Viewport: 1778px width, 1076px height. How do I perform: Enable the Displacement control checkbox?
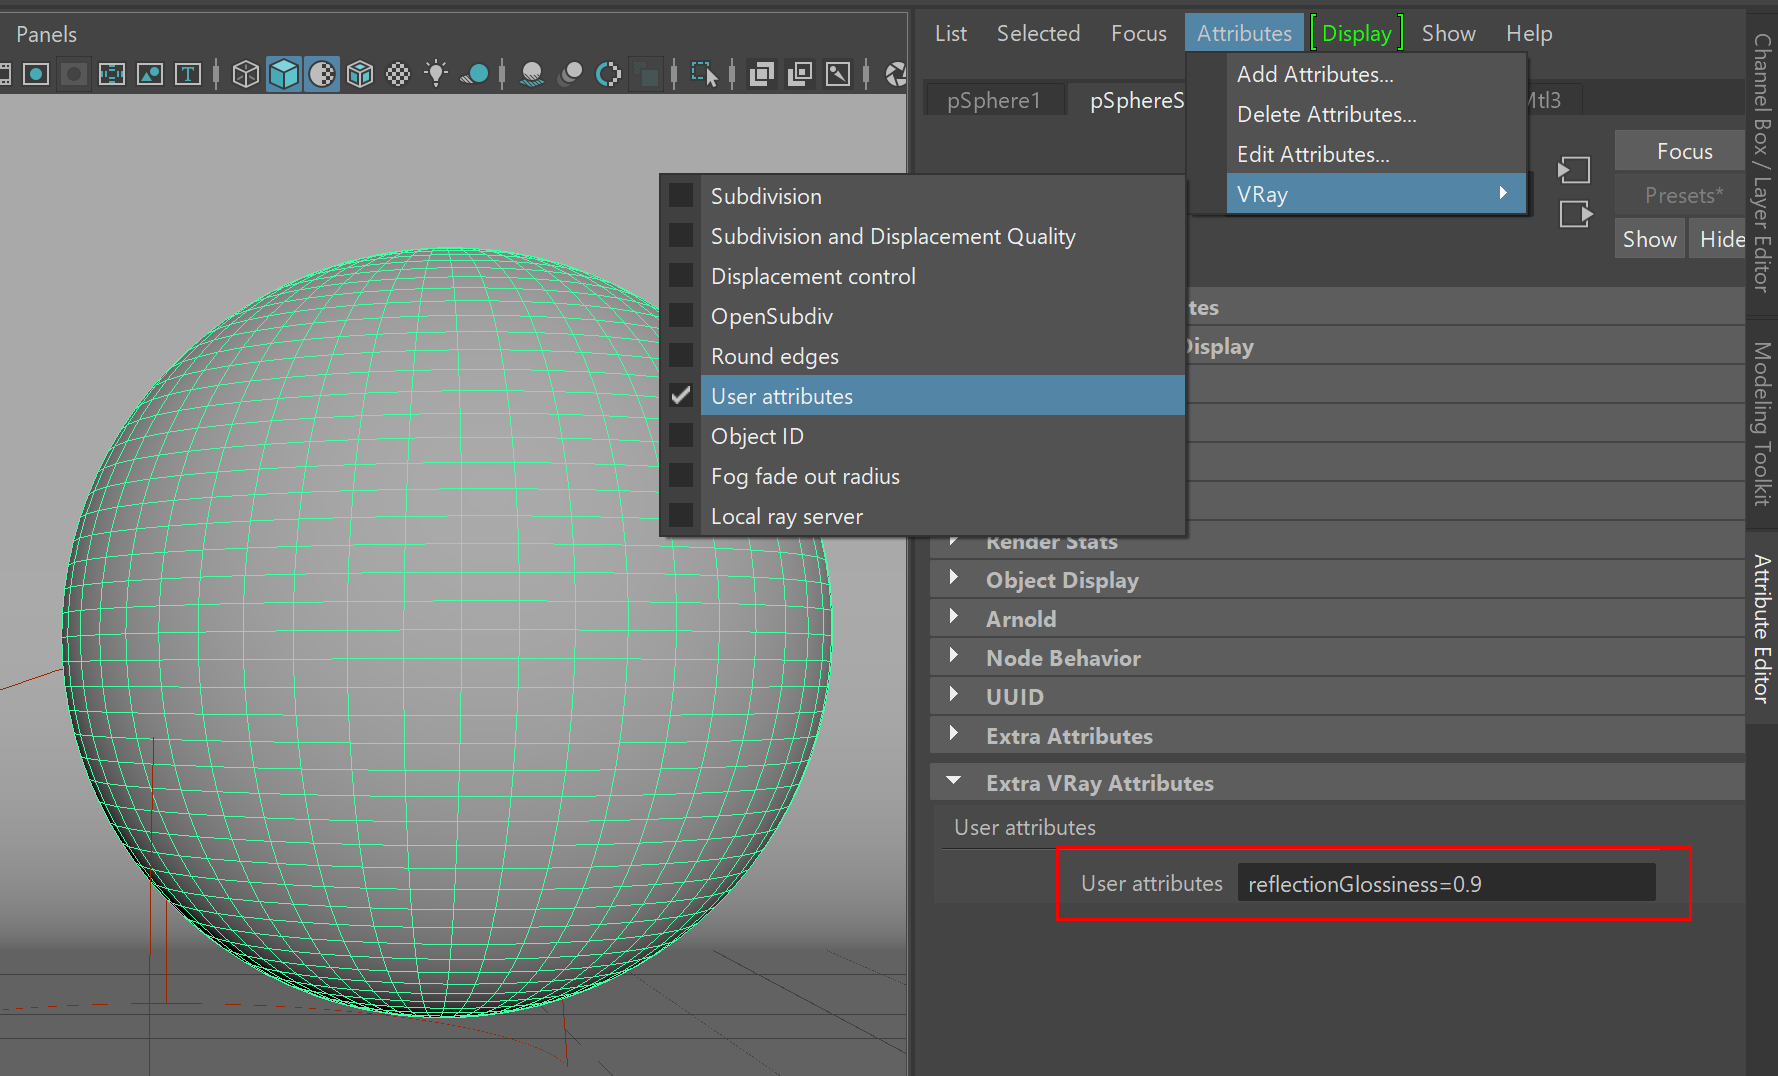point(681,275)
